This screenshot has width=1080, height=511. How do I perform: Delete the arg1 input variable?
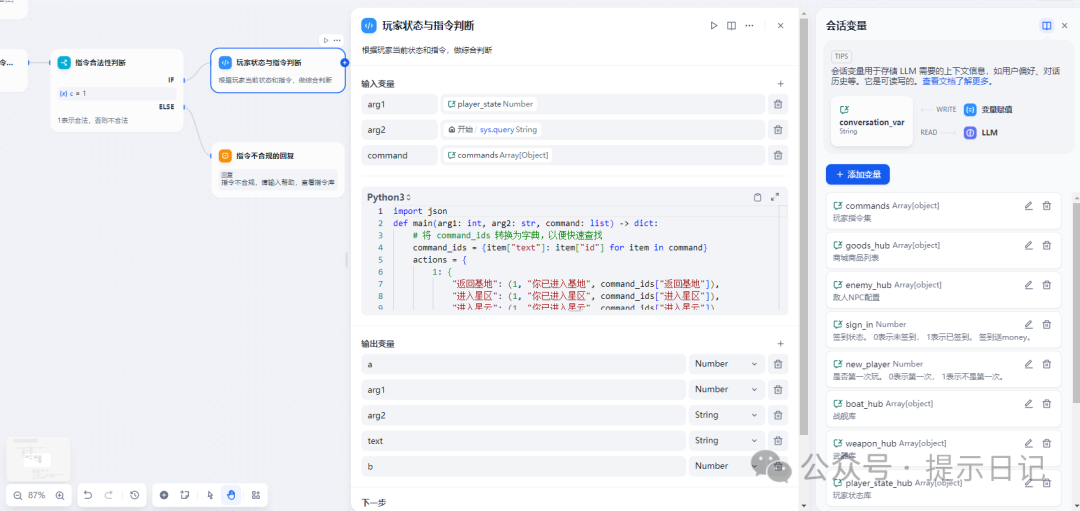pyautogui.click(x=777, y=104)
